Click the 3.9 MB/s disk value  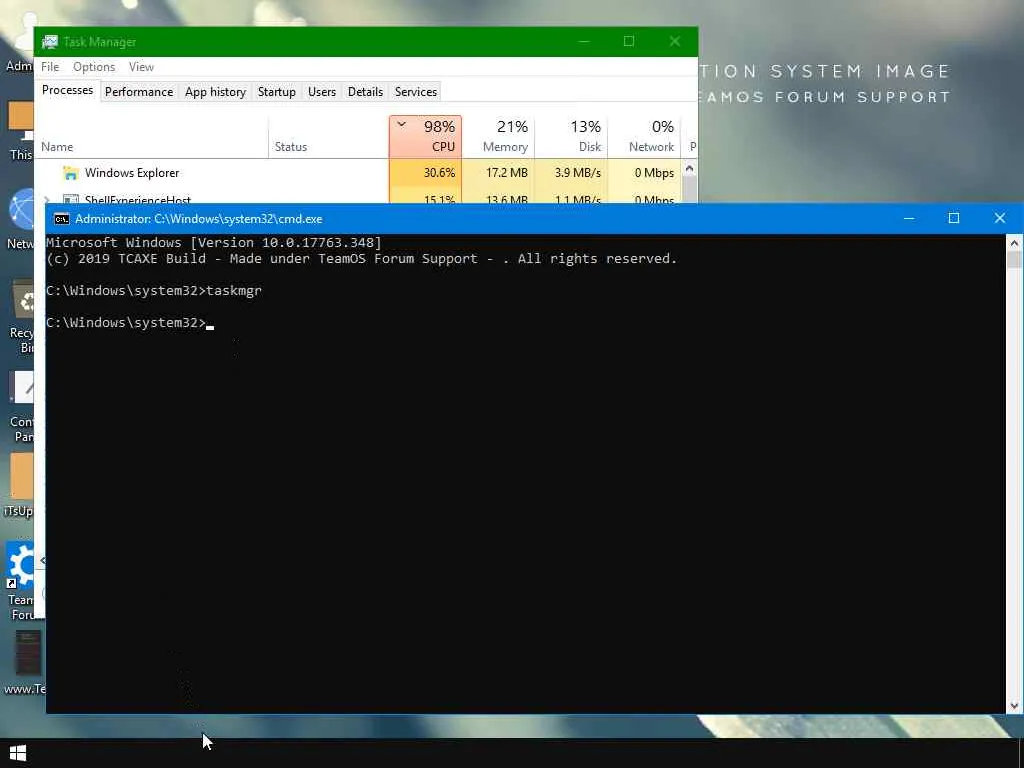578,173
